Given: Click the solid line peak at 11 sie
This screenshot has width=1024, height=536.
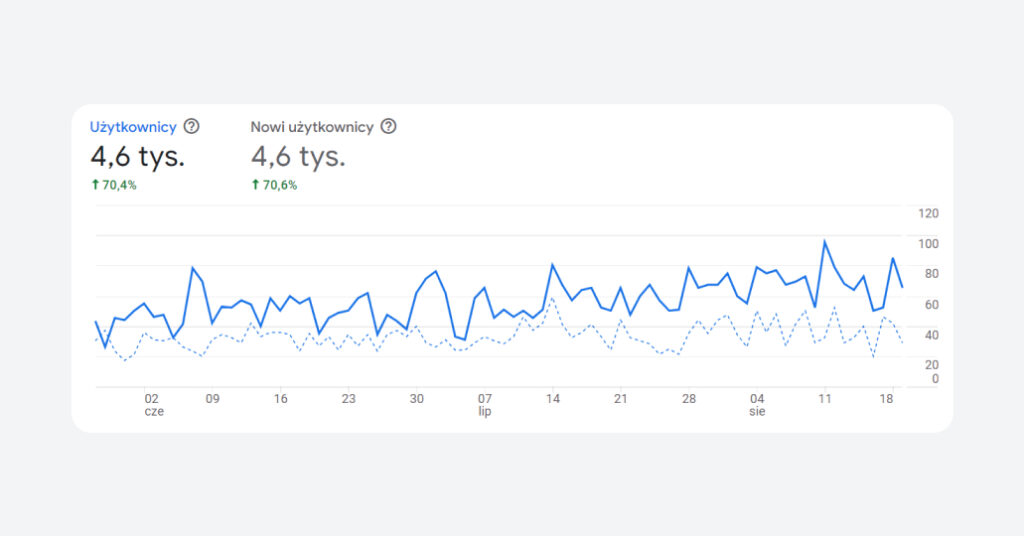Looking at the screenshot, I should (x=825, y=241).
